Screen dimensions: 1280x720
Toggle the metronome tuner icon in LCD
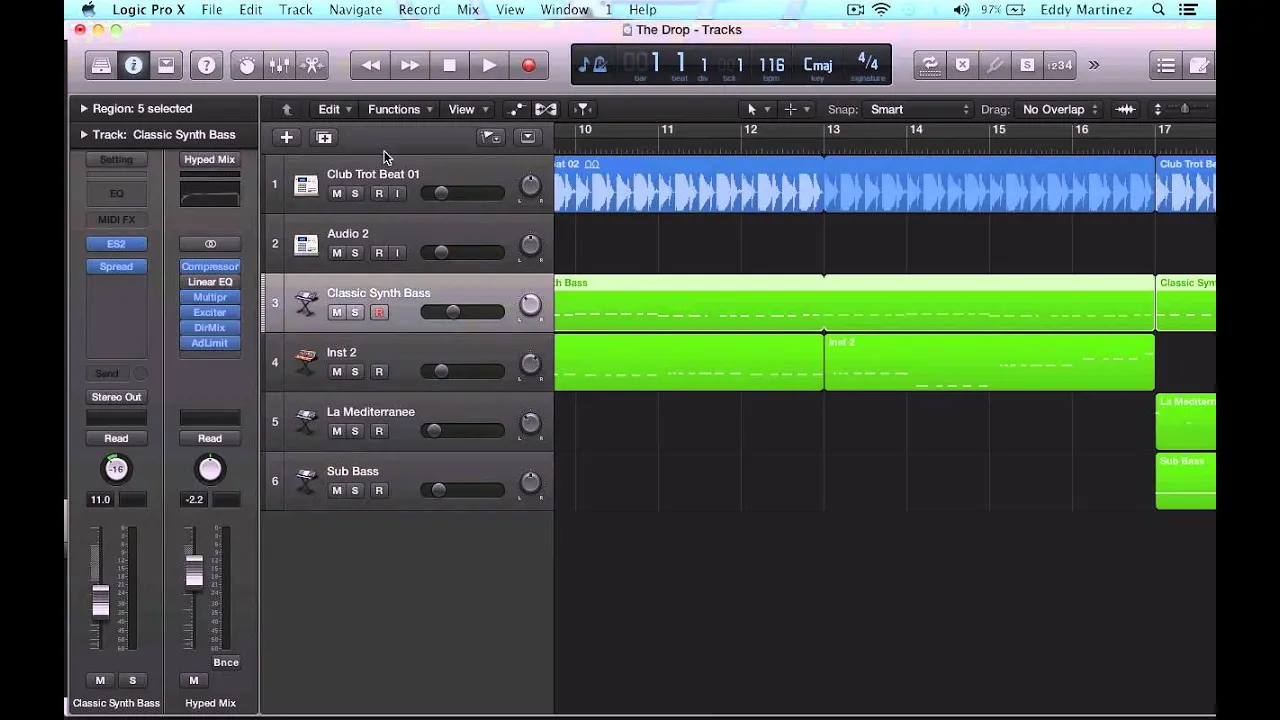(593, 65)
